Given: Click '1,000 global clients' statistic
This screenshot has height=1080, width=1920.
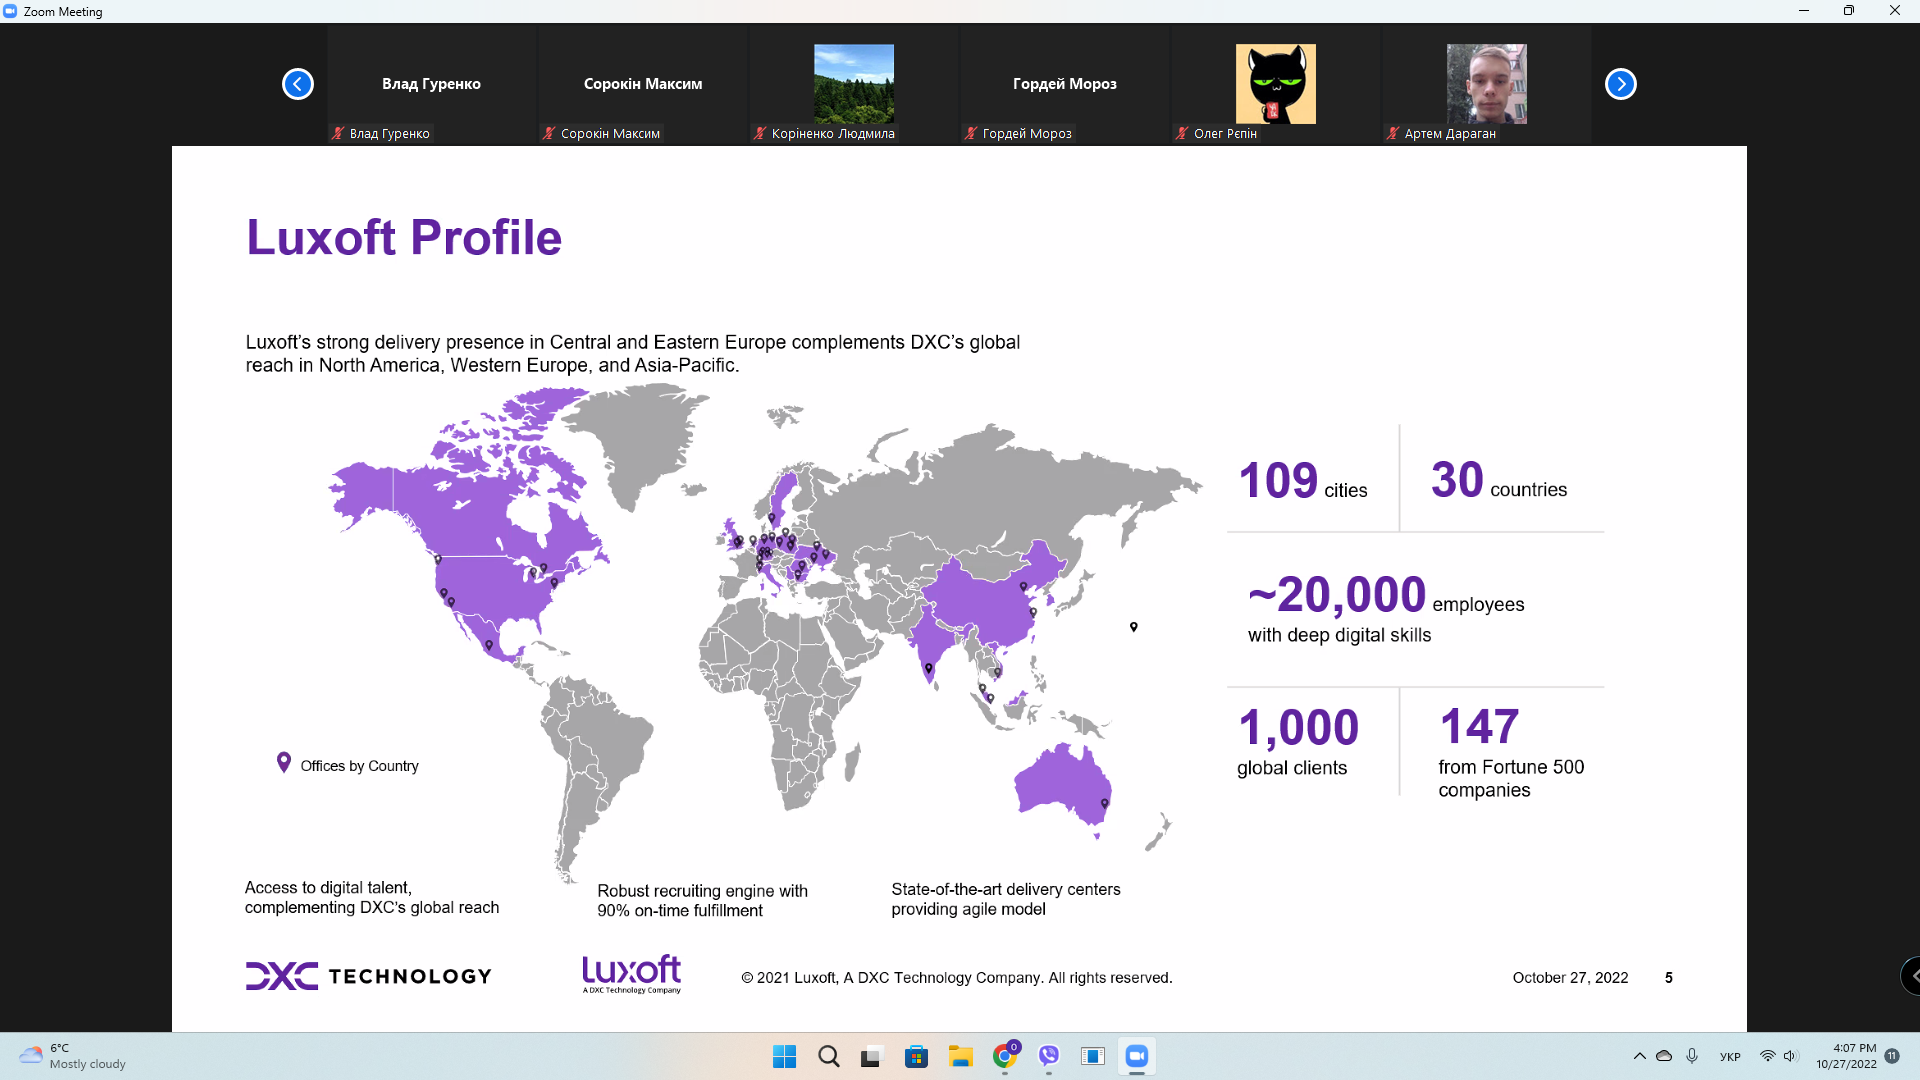Looking at the screenshot, I should click(1298, 741).
